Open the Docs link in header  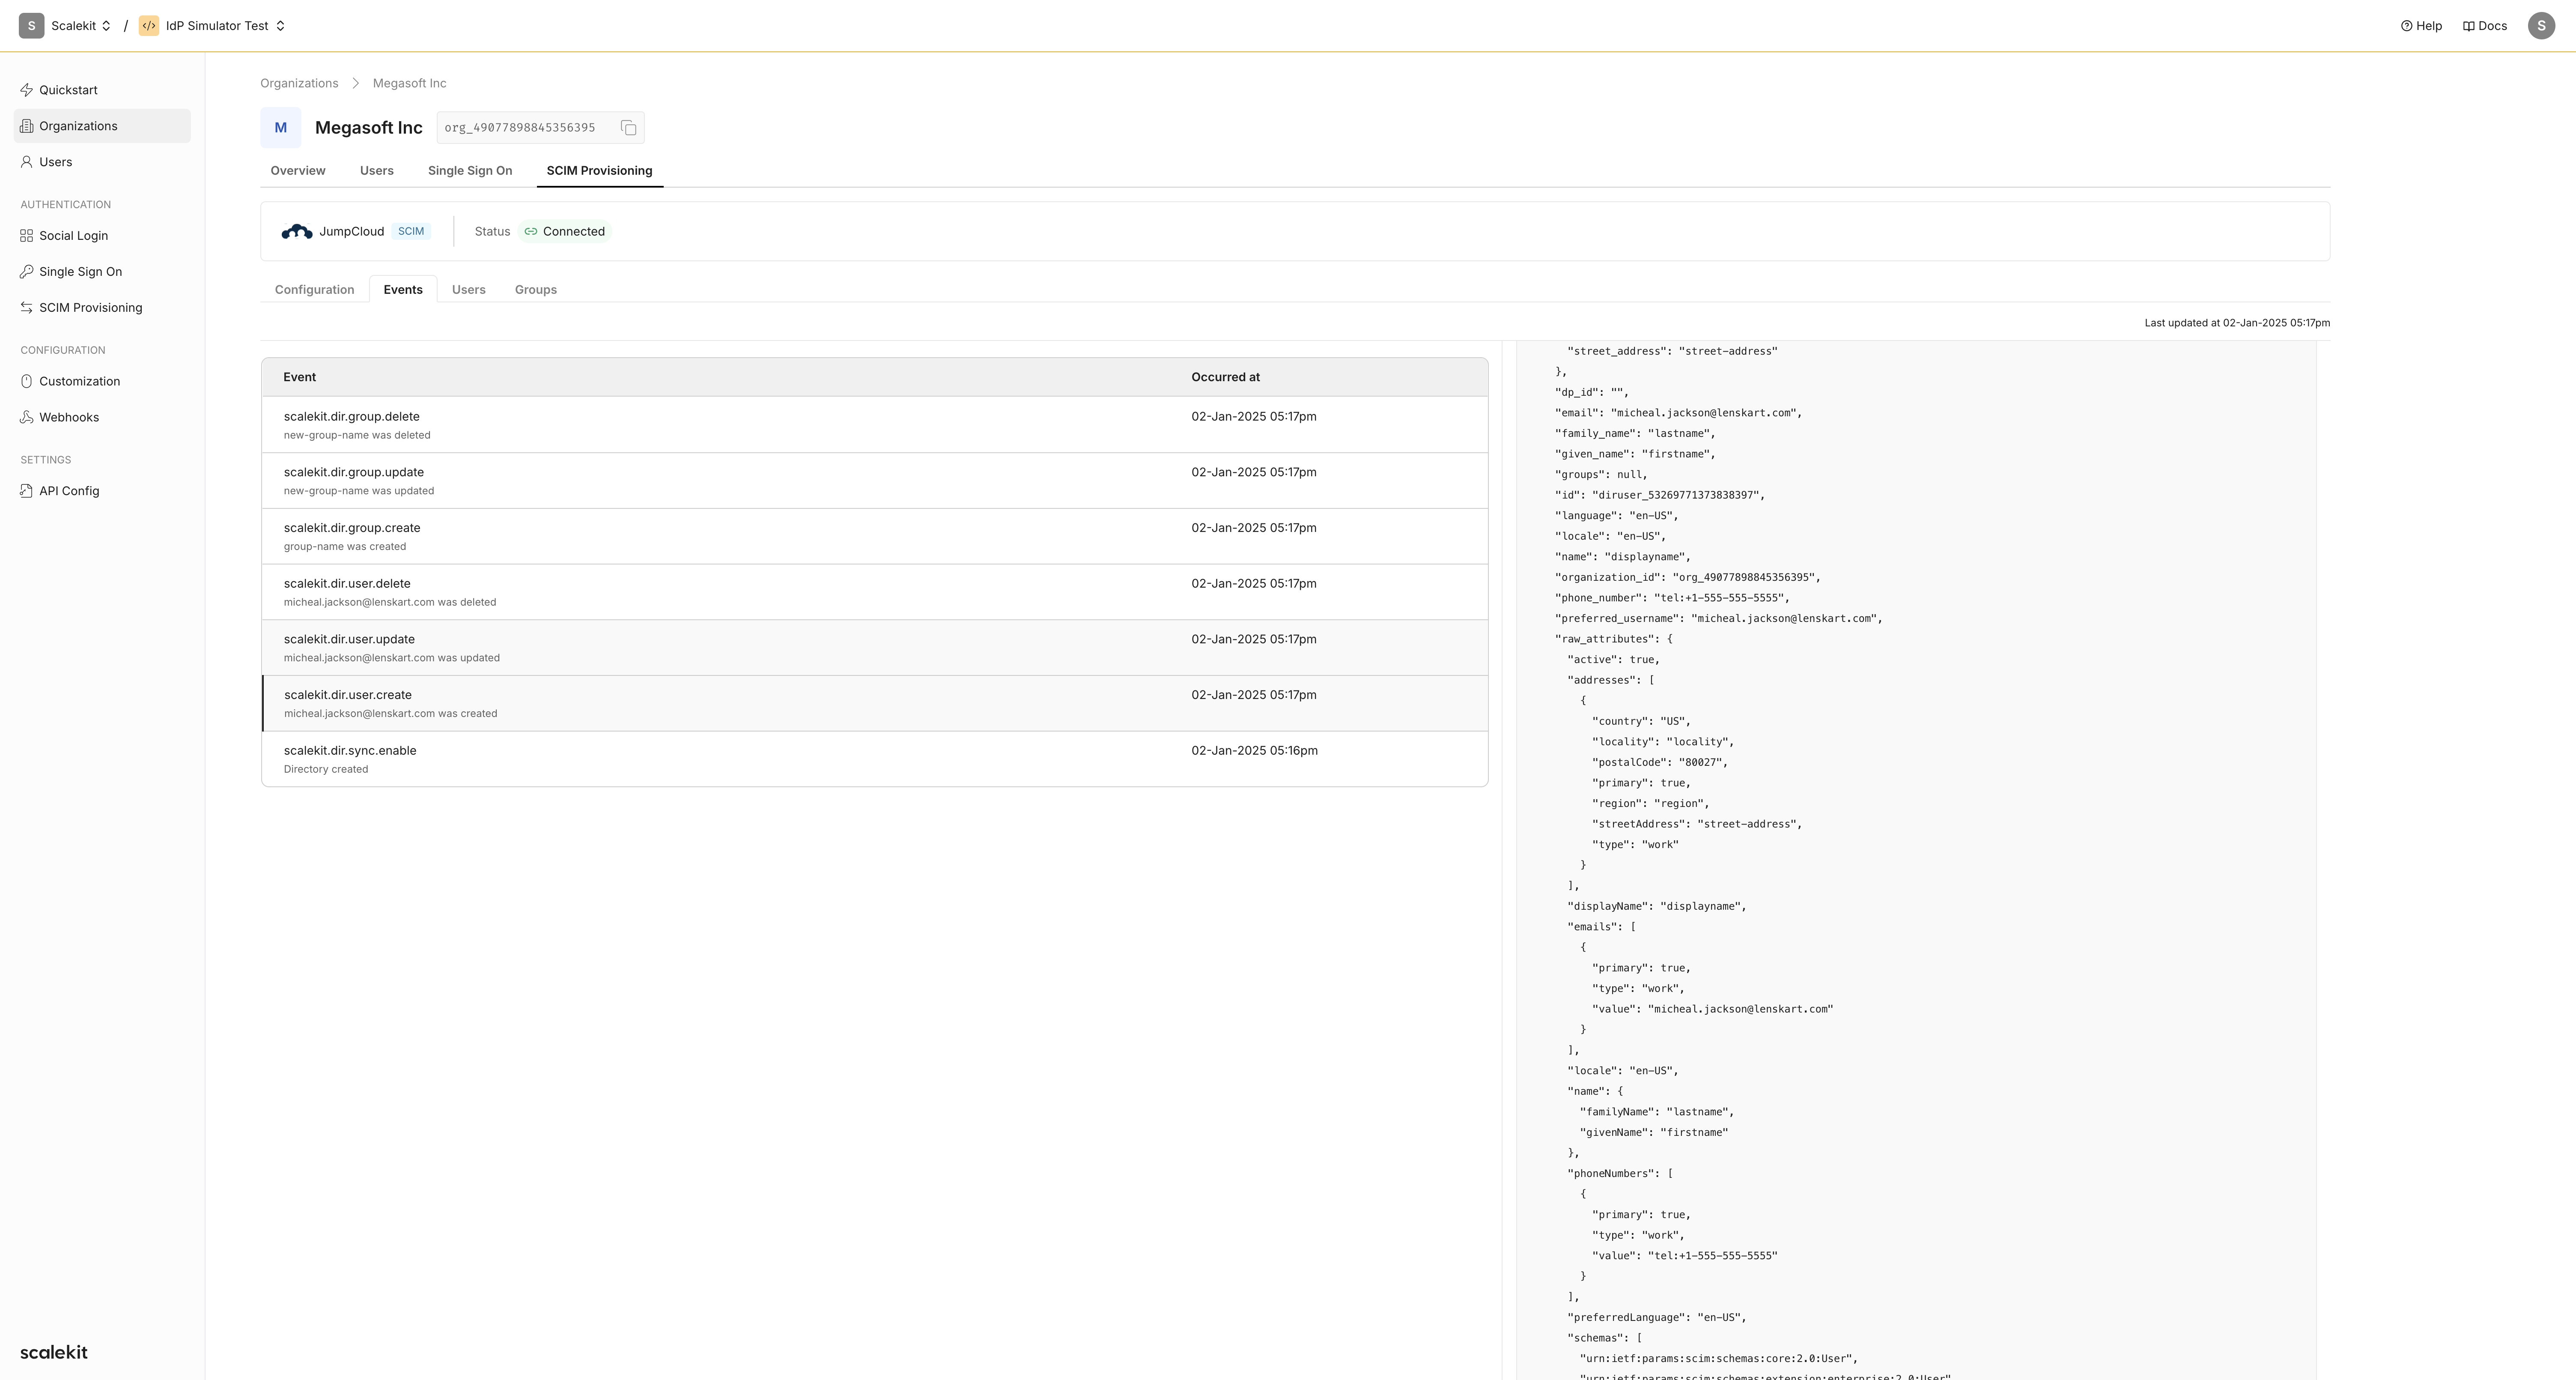(x=2484, y=26)
